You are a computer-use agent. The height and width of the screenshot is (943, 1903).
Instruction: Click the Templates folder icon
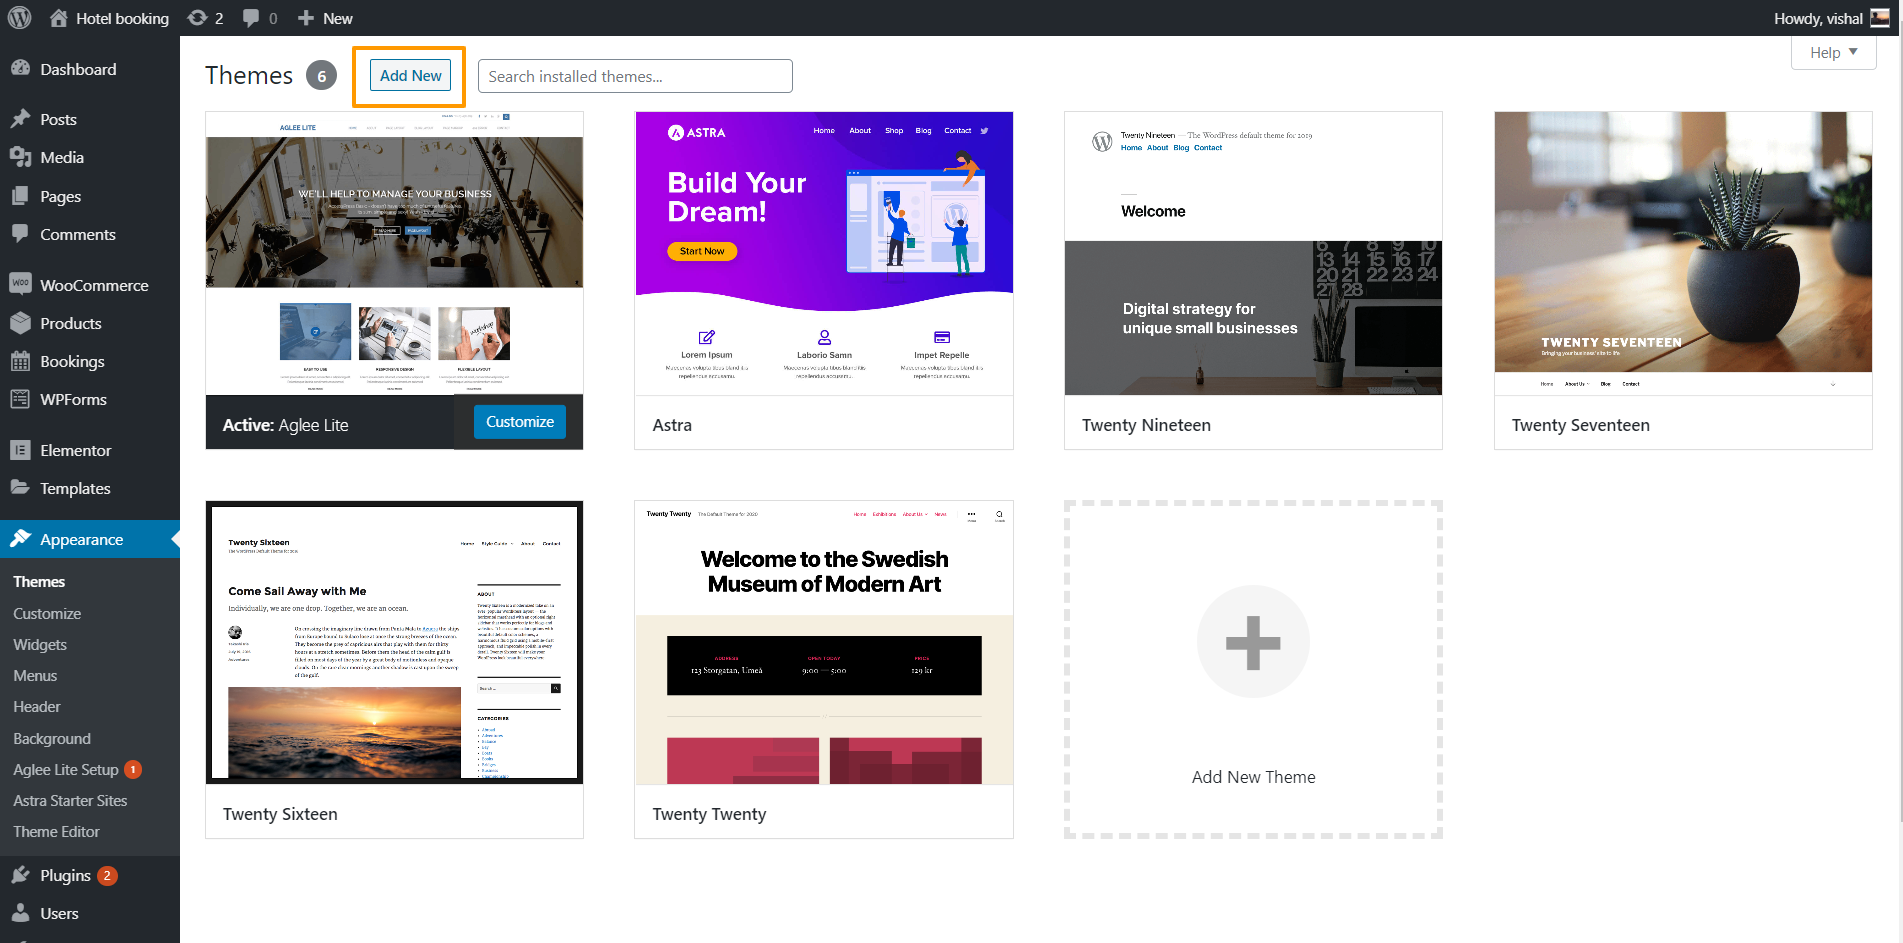pos(20,487)
